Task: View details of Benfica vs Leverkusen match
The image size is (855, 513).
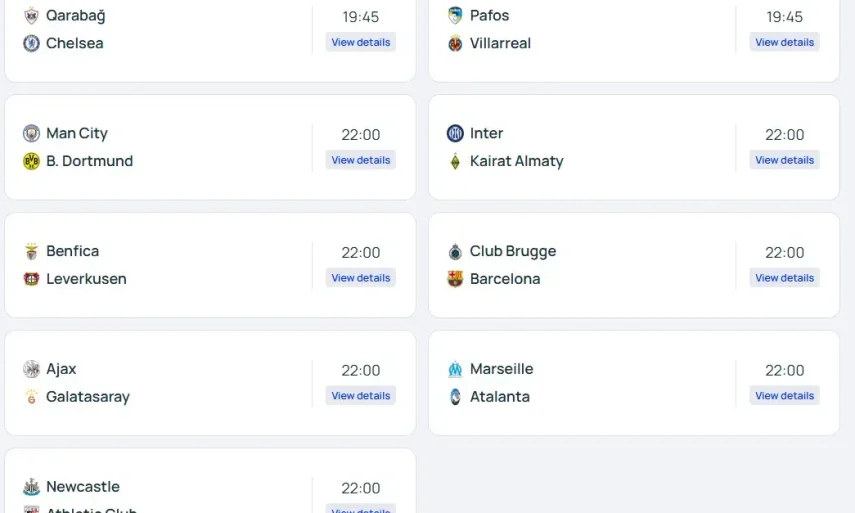Action: (361, 278)
